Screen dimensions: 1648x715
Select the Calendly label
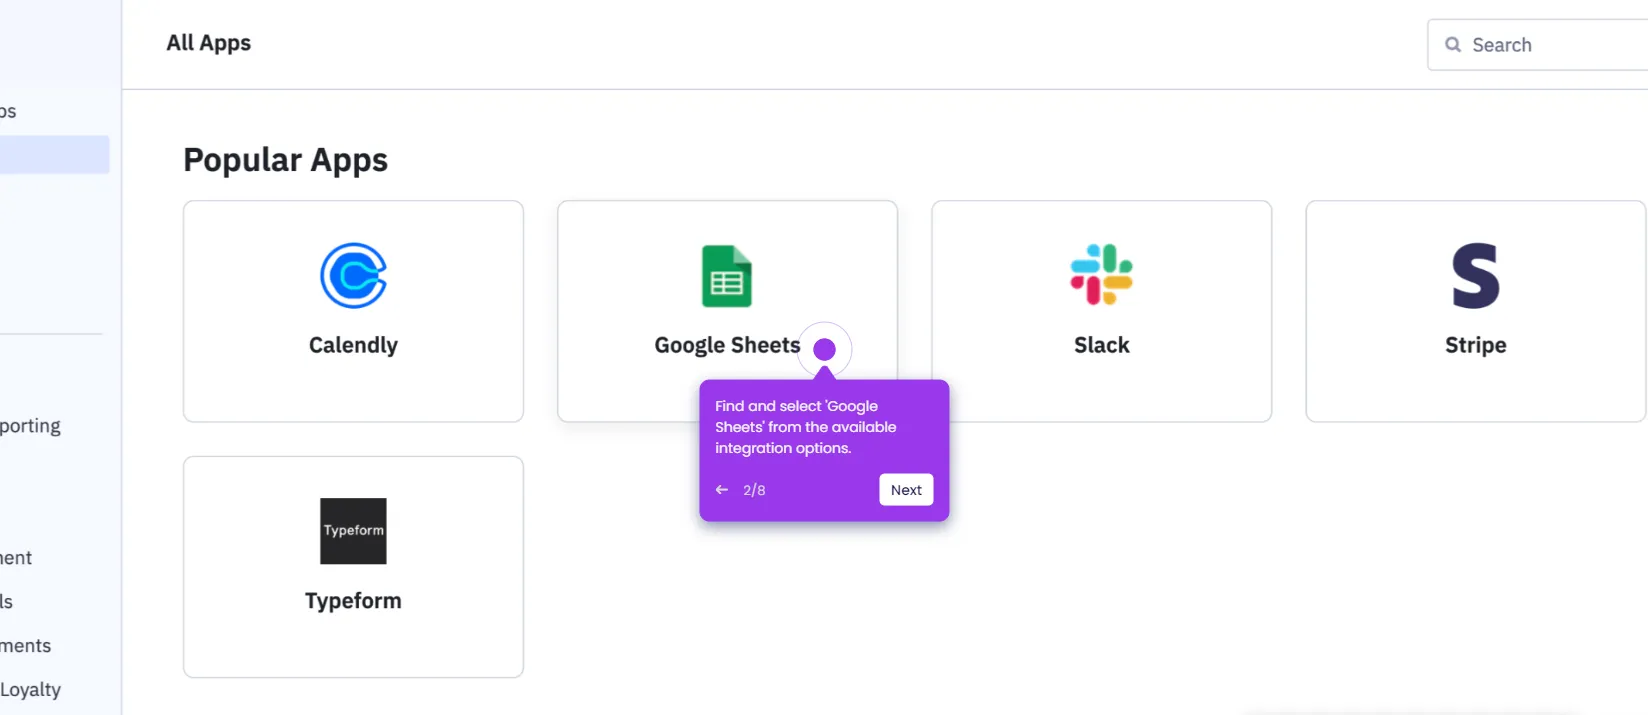pos(353,345)
